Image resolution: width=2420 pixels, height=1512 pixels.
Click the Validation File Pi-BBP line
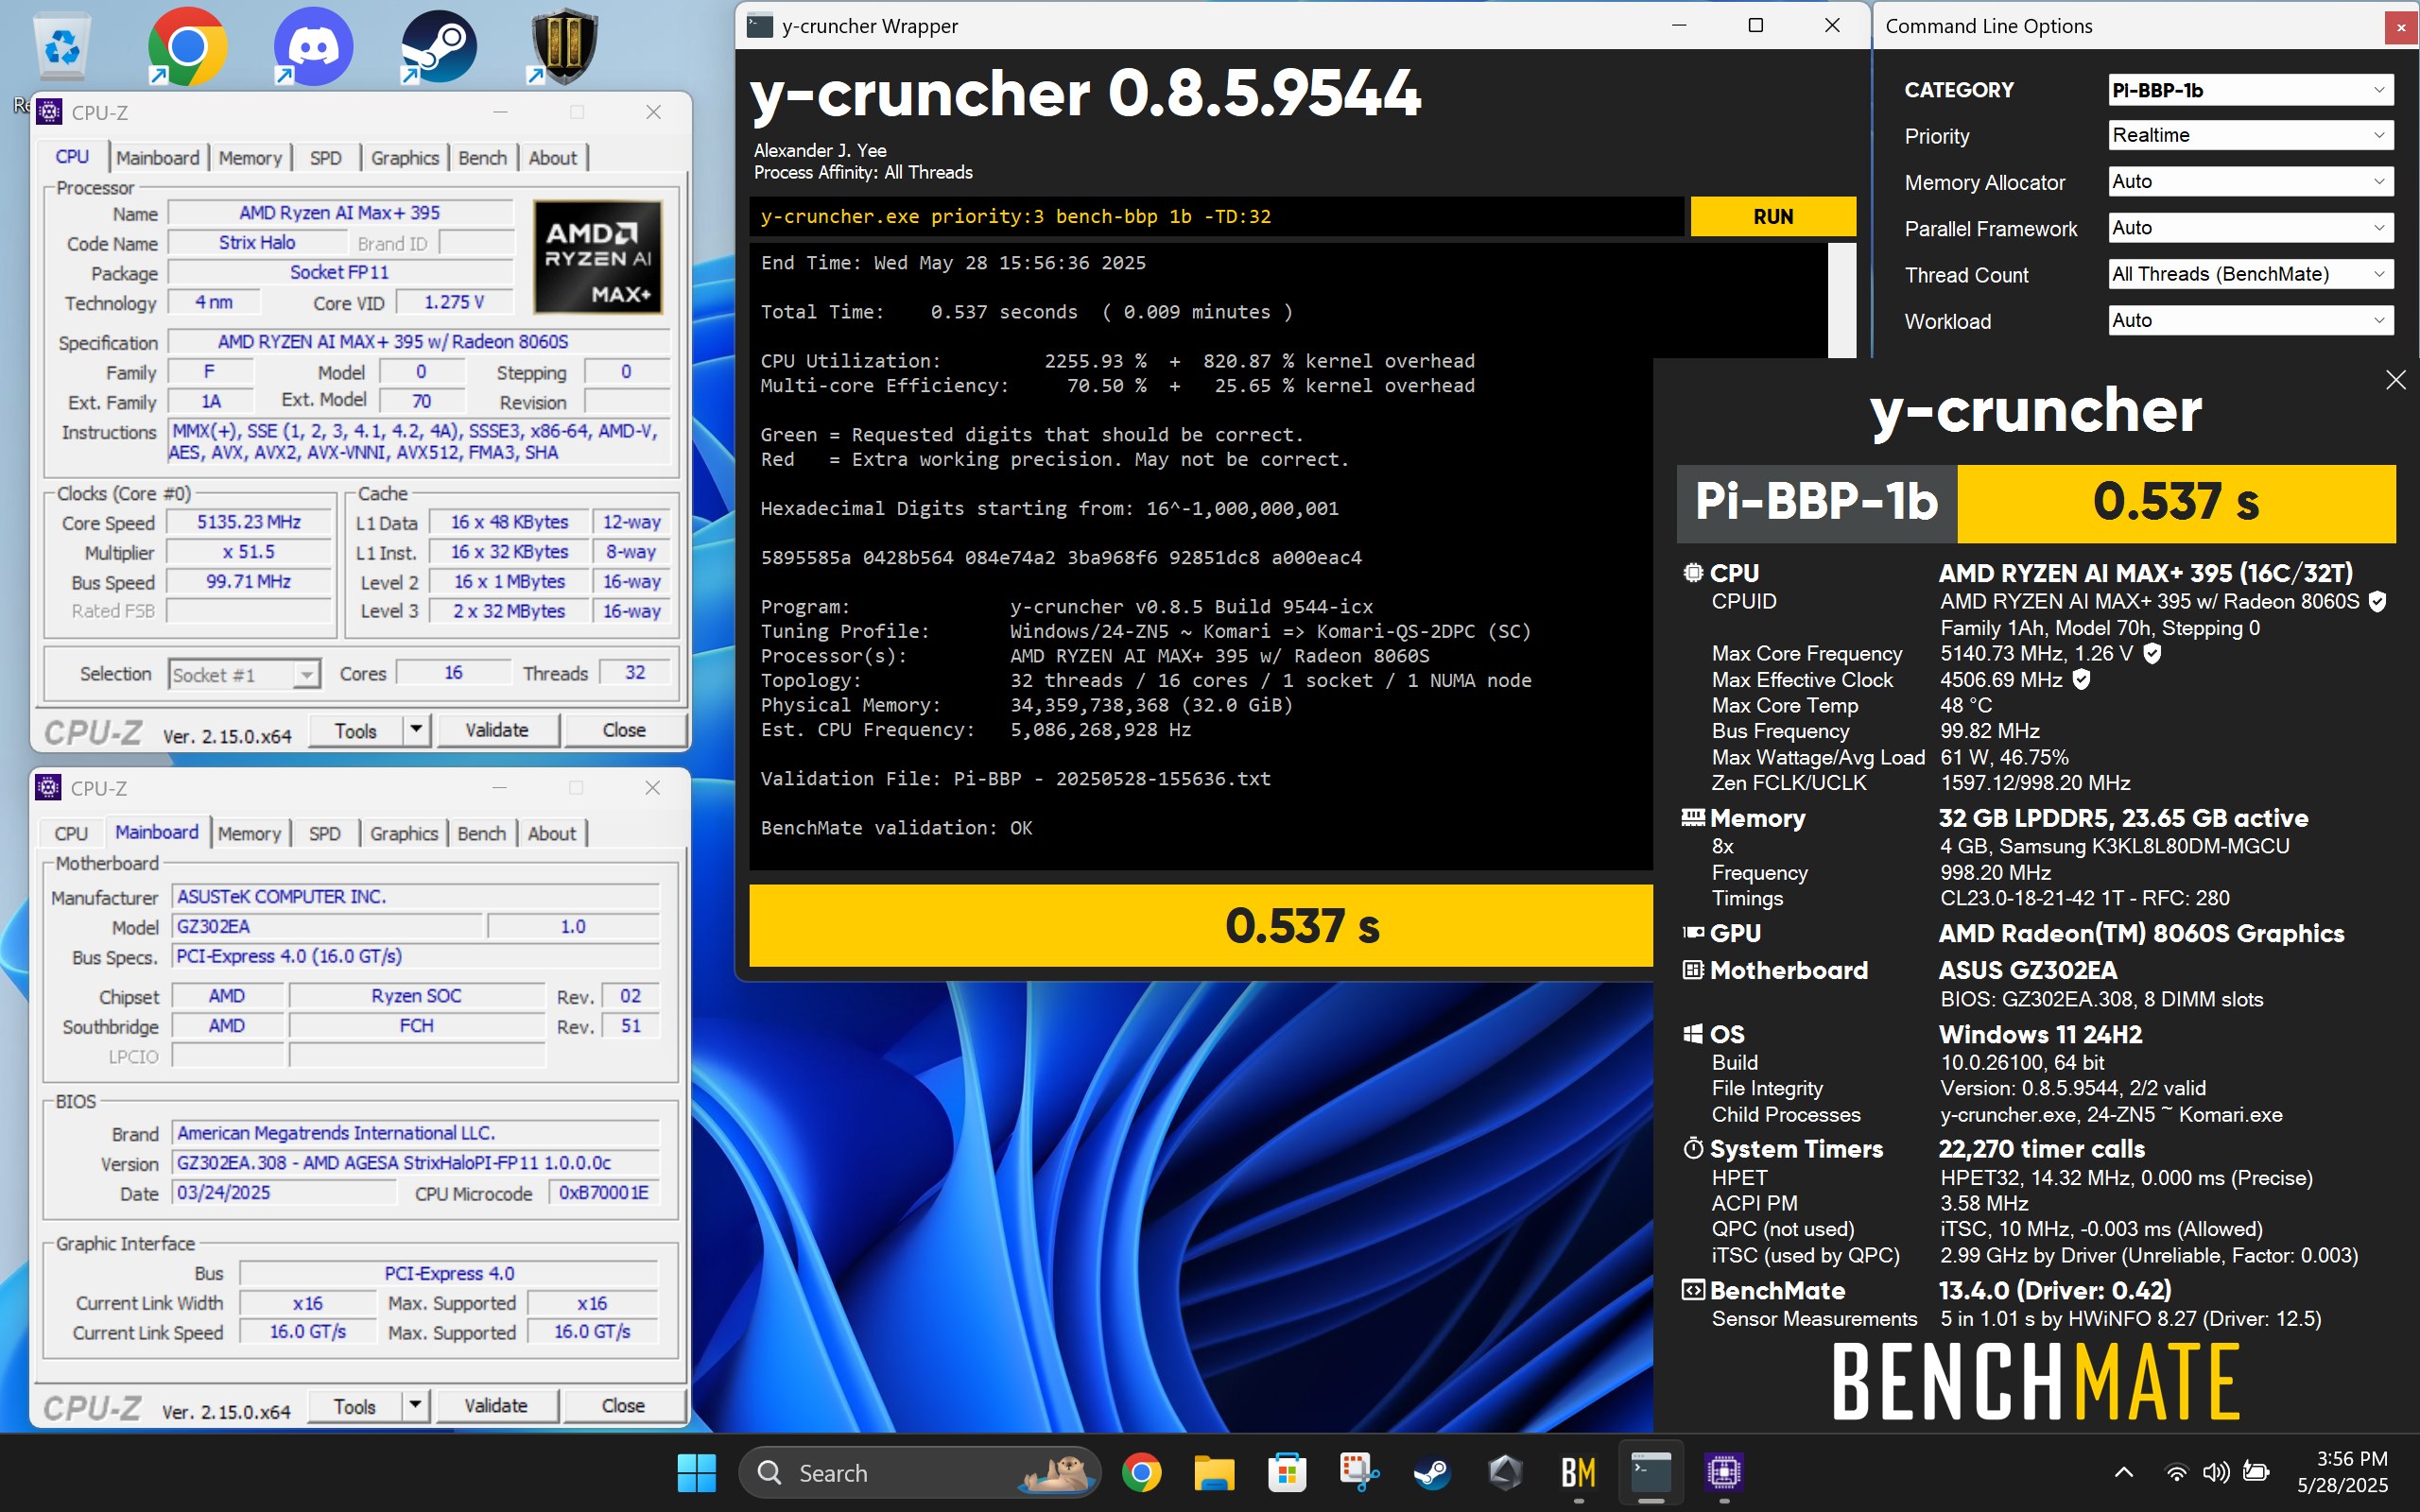(x=1015, y=778)
